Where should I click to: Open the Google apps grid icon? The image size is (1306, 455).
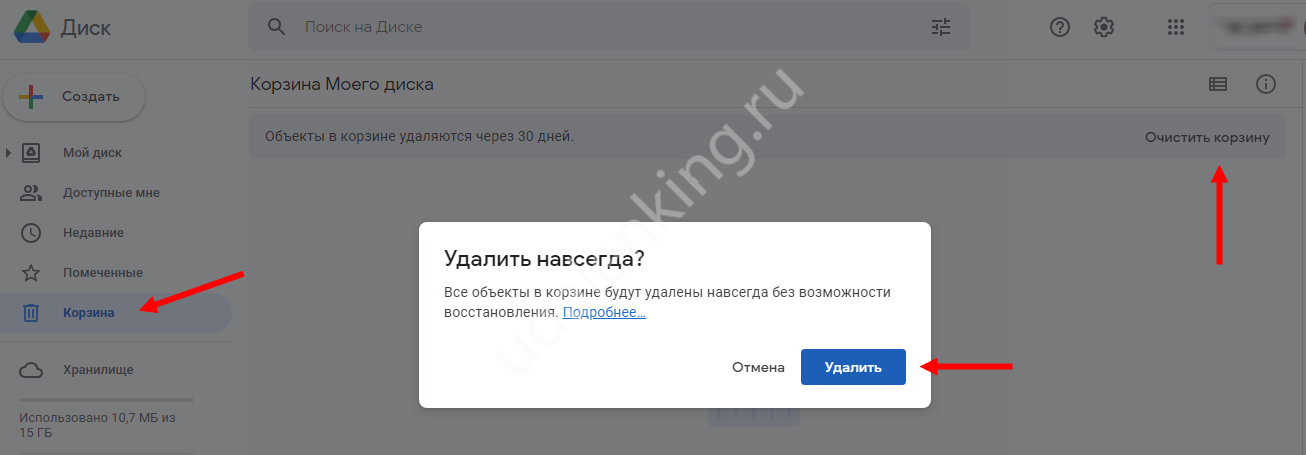click(1176, 27)
